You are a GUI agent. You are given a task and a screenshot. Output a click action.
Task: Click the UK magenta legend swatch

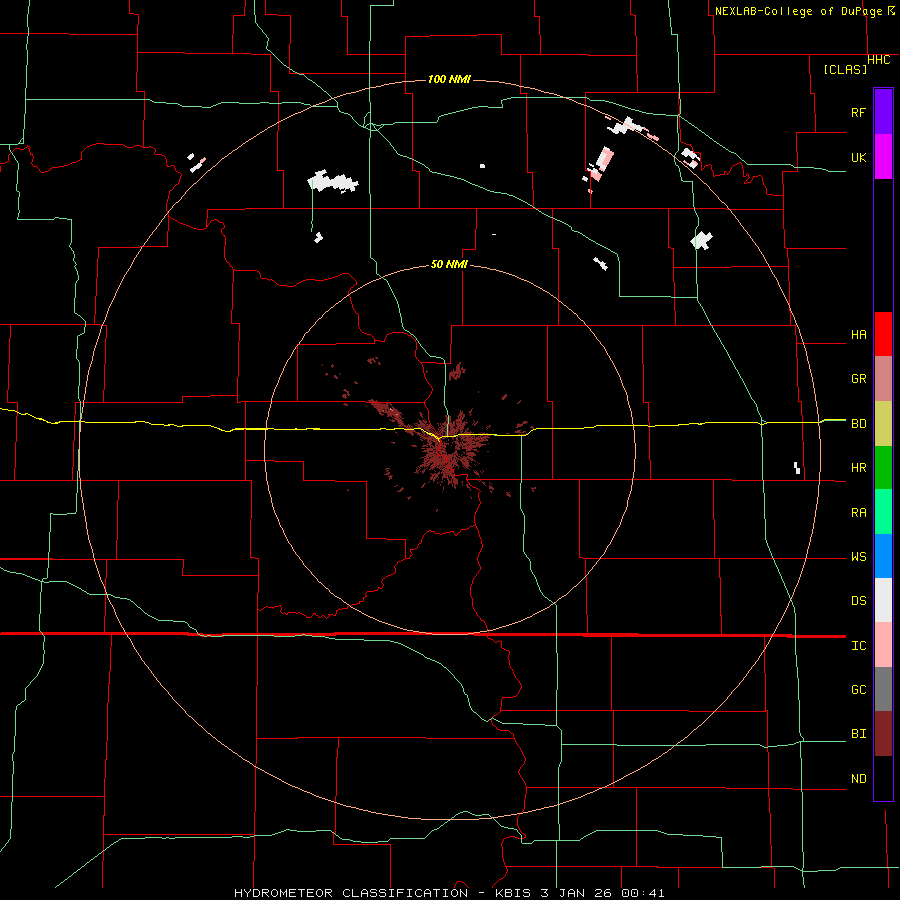coord(883,157)
